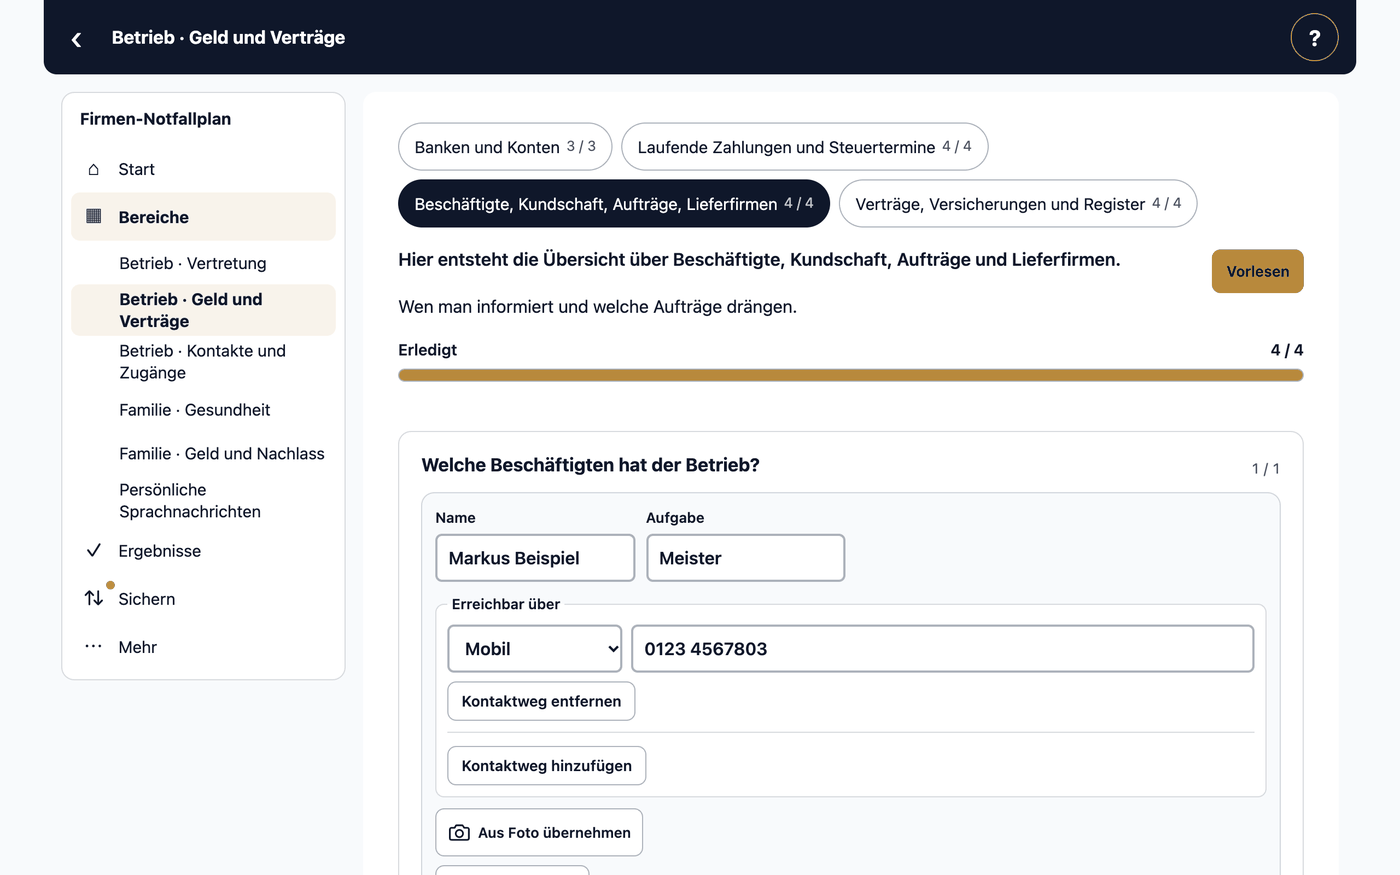Click camera icon in Aus Foto übernehmen
This screenshot has width=1400, height=875.
(x=459, y=832)
